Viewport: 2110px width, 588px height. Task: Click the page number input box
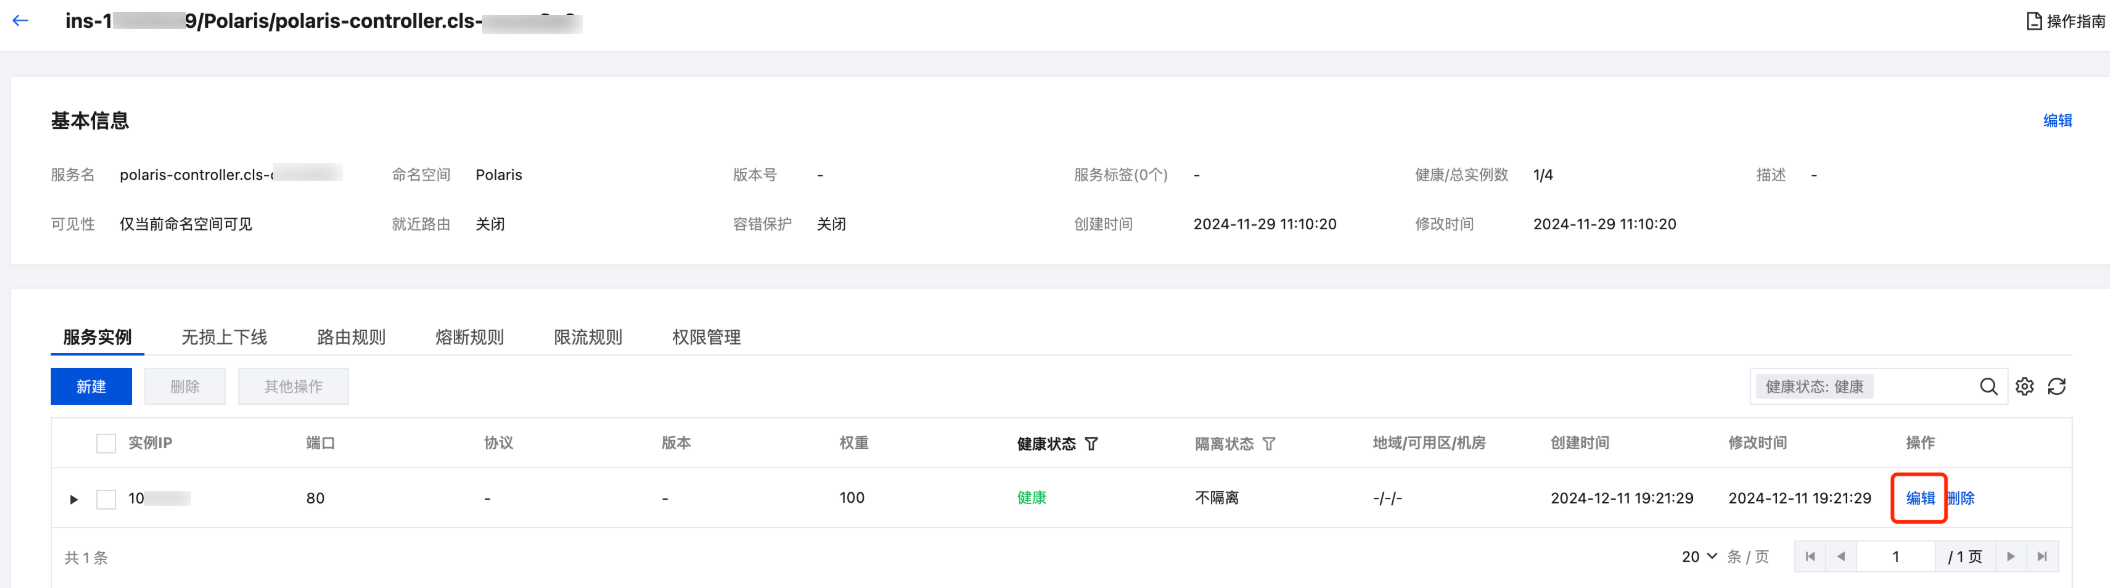click(1896, 557)
